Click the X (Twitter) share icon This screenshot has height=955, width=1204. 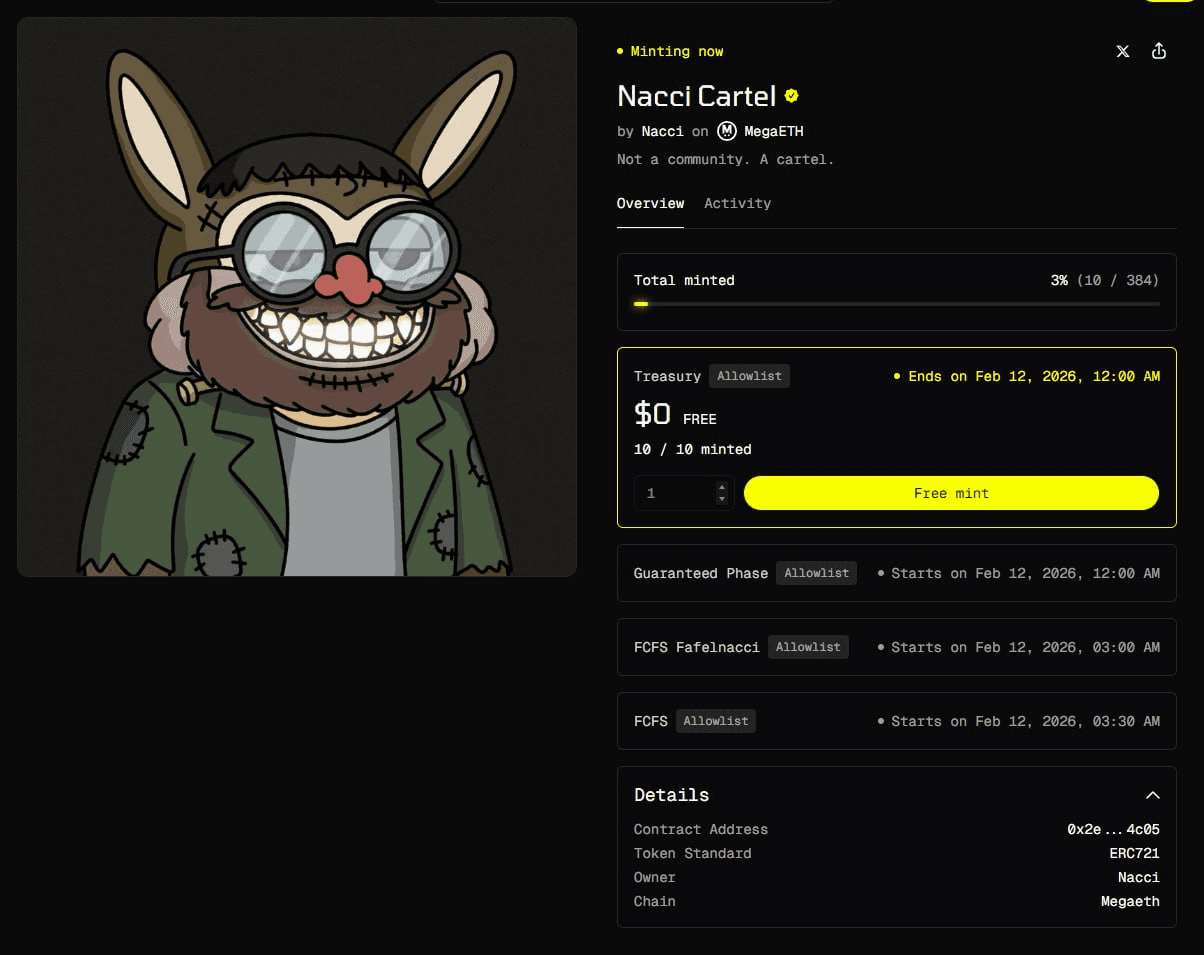(1122, 51)
